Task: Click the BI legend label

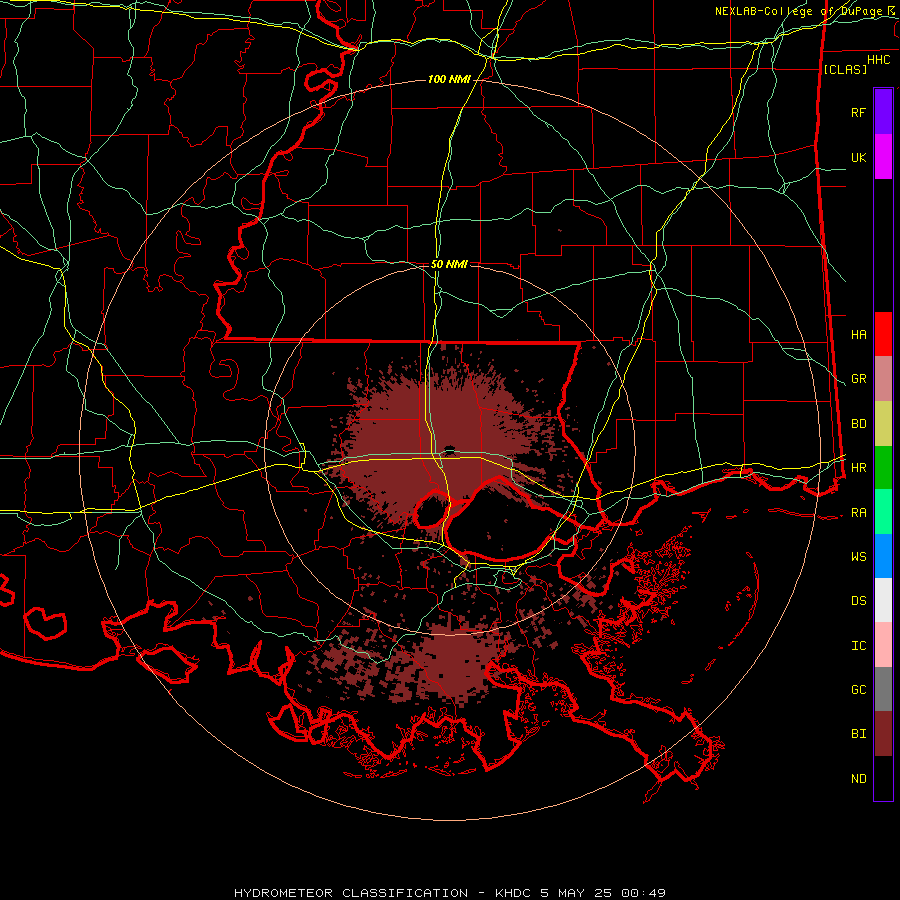Action: 858,734
